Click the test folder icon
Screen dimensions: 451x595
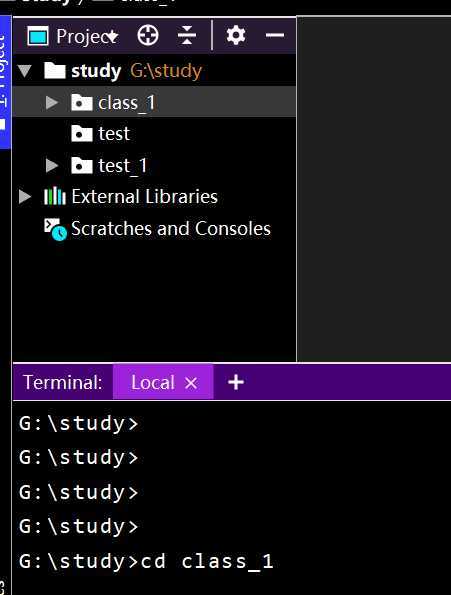(x=82, y=134)
